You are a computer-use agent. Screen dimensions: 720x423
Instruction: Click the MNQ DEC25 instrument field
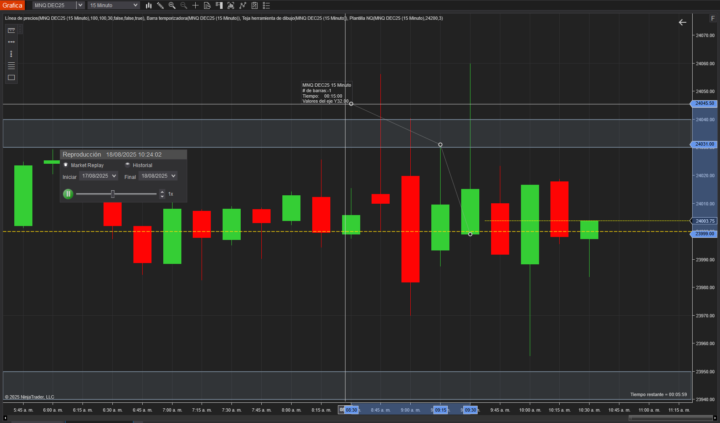click(x=53, y=5)
